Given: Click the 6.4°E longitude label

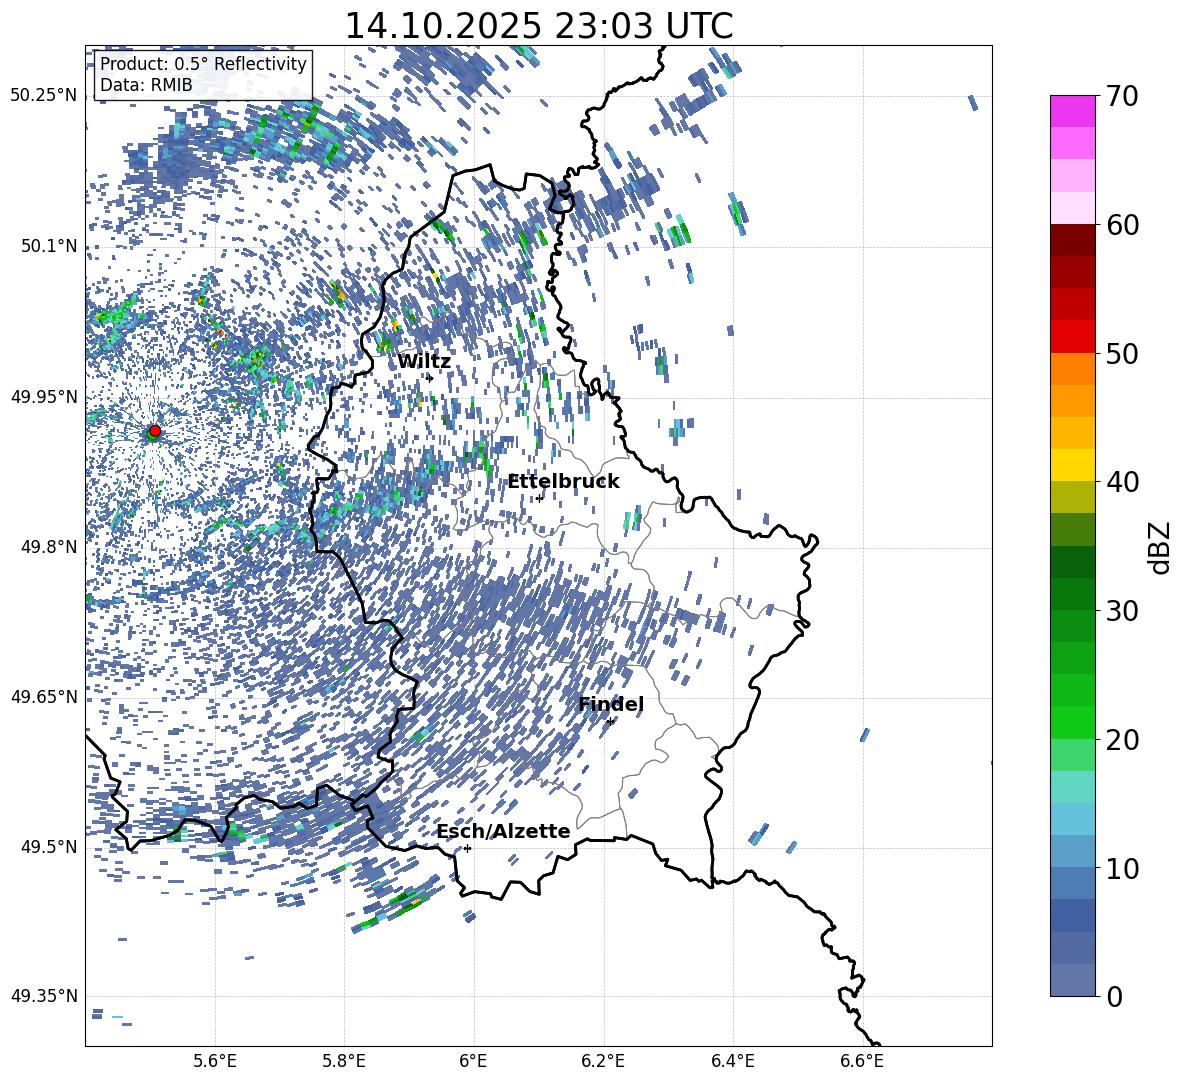Looking at the screenshot, I should click(732, 1061).
